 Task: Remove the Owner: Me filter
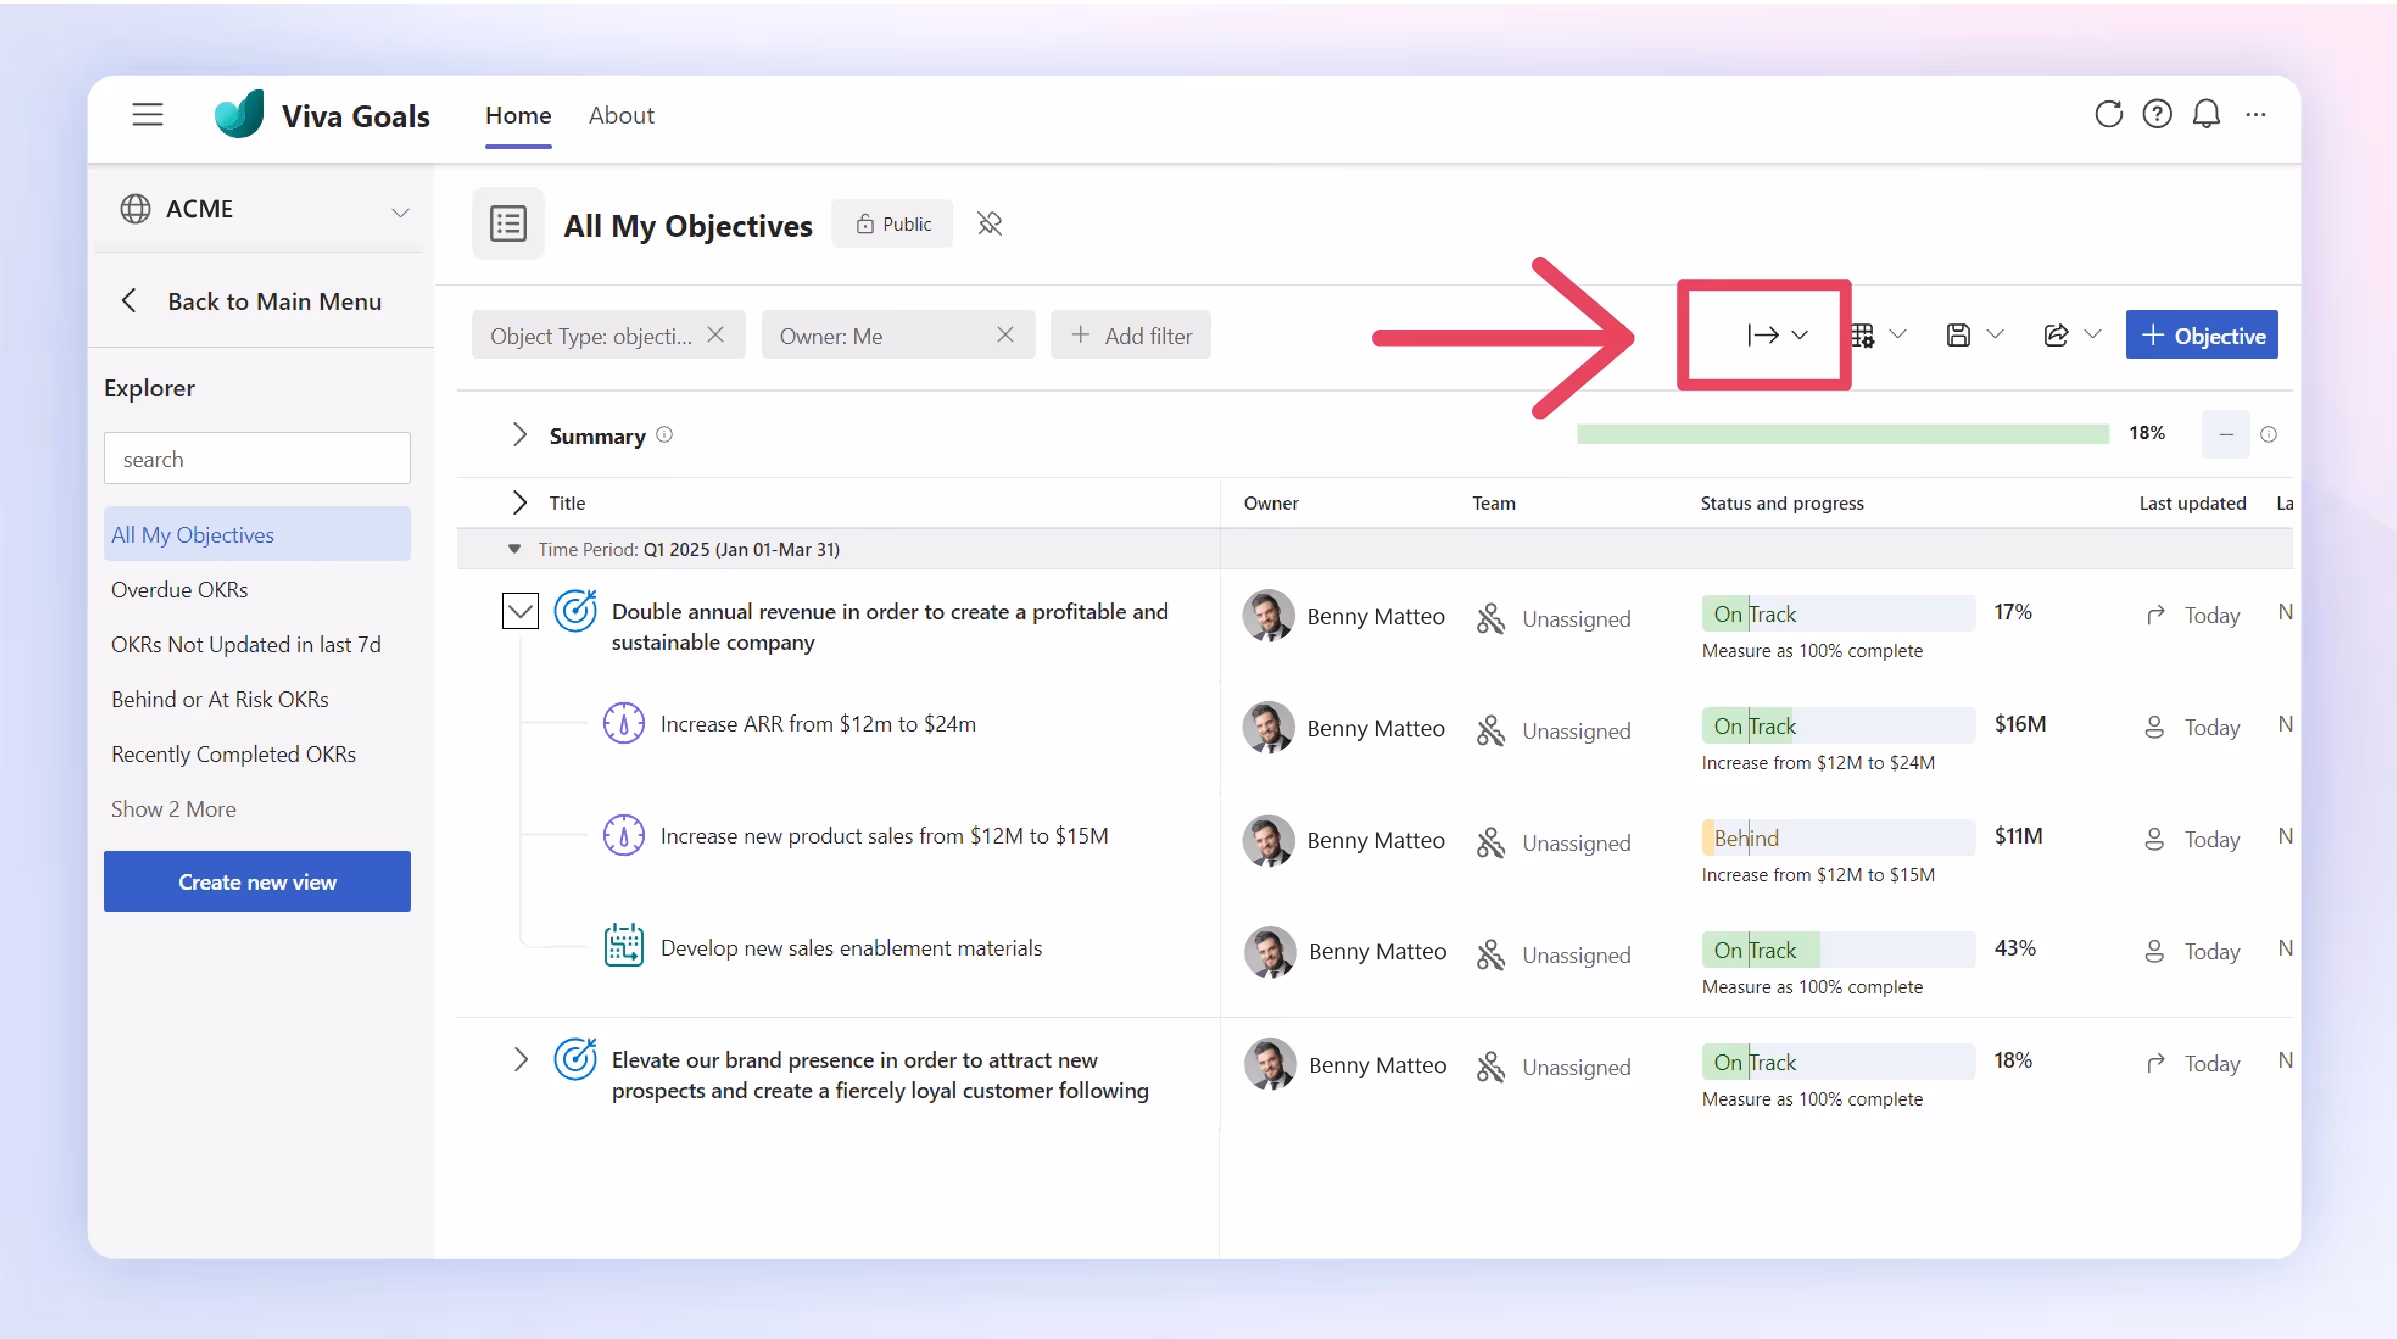tap(1005, 335)
